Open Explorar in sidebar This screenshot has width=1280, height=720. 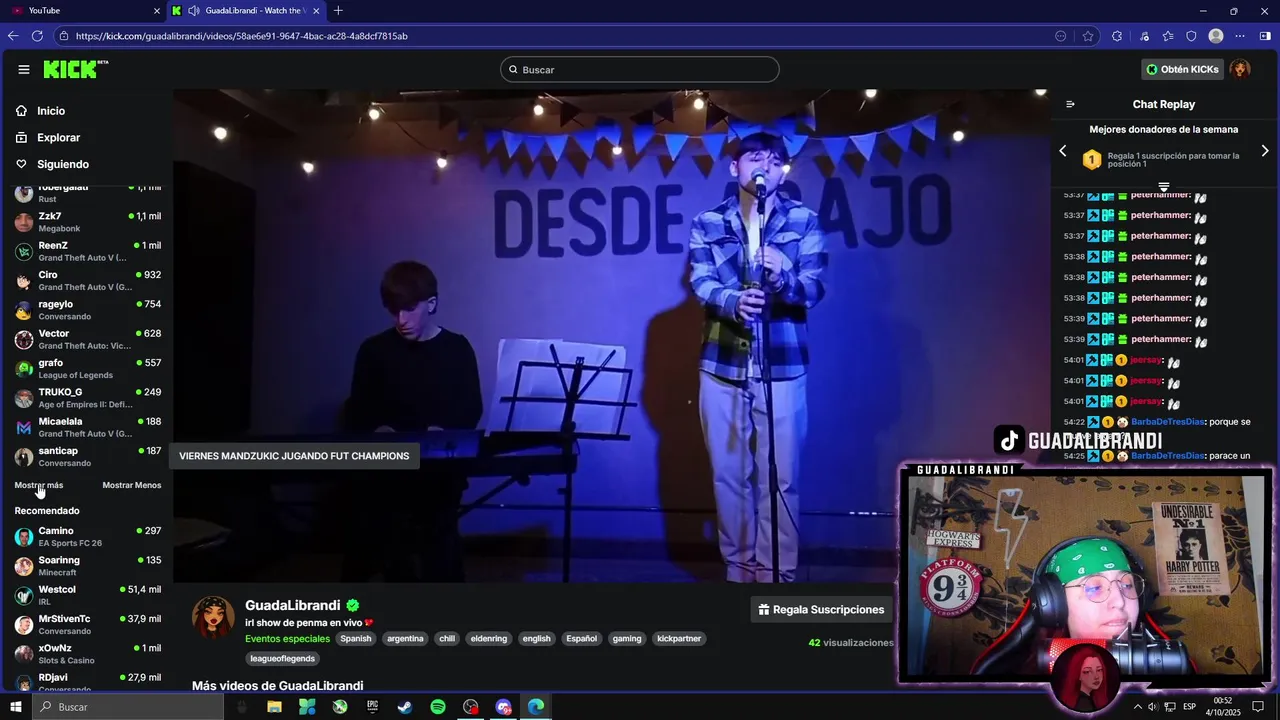58,137
